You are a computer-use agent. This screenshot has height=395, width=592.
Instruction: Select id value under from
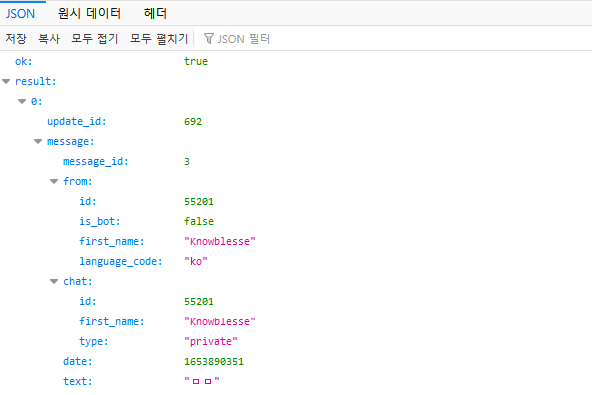199,202
